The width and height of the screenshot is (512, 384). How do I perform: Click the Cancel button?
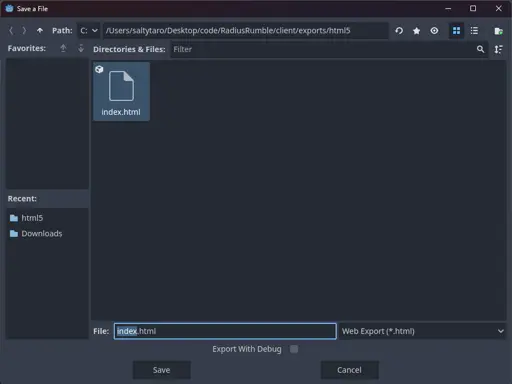[x=349, y=370]
